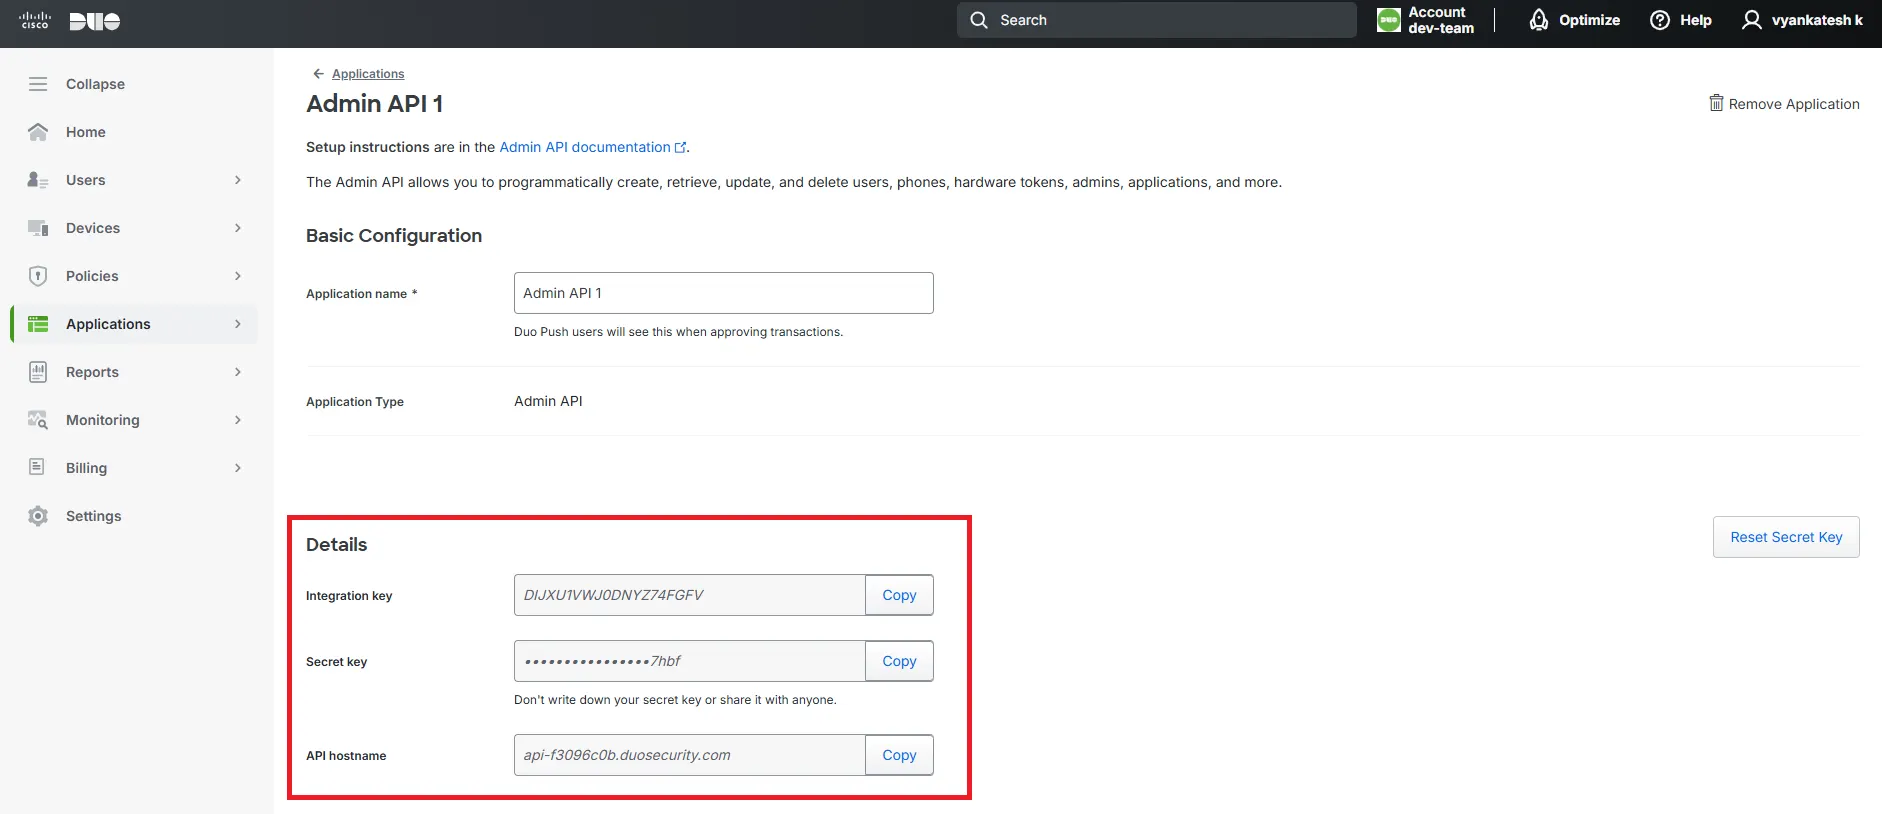Expand the Policies submenu chevron
Image resolution: width=1882 pixels, height=814 pixels.
[x=238, y=276]
